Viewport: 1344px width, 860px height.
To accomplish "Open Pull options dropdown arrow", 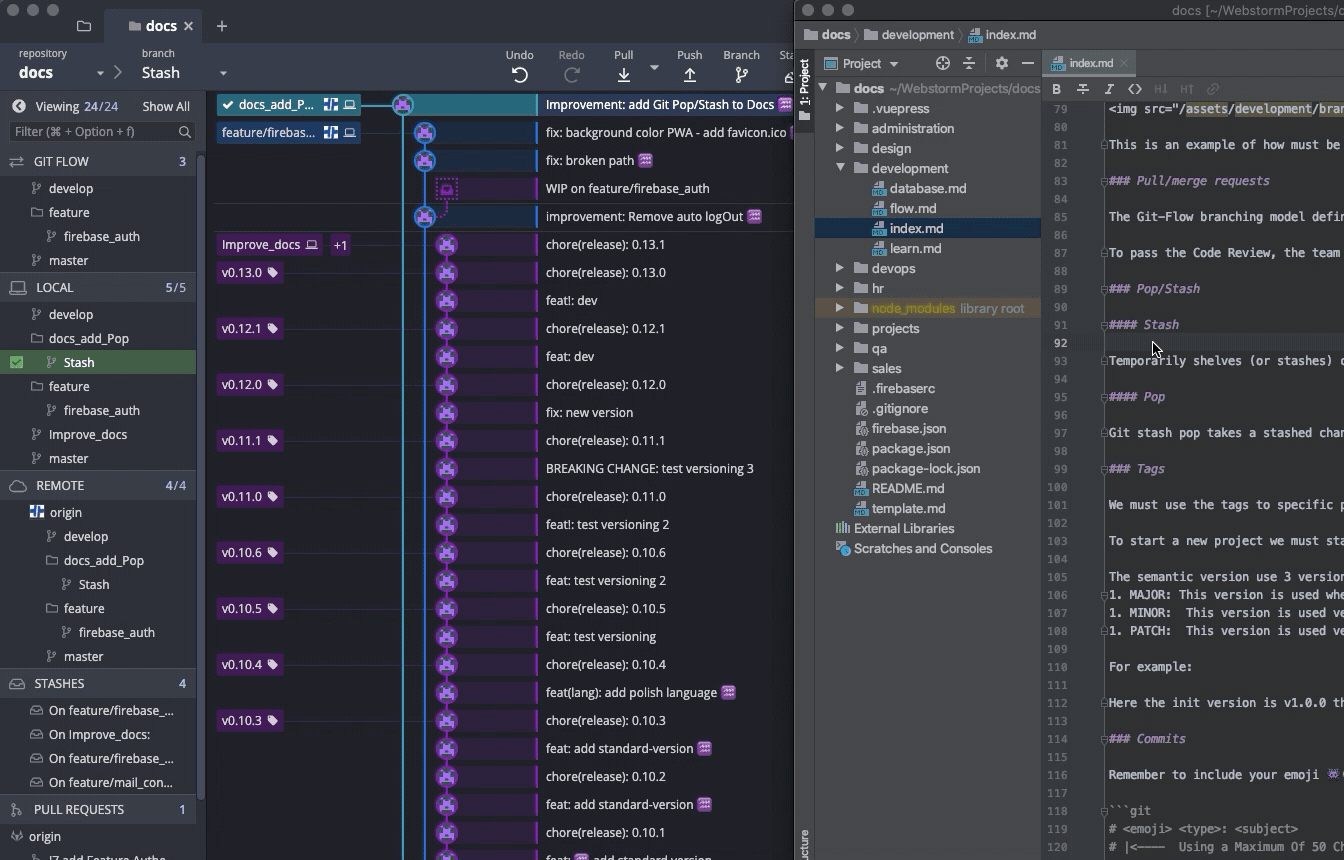I will pyautogui.click(x=654, y=68).
